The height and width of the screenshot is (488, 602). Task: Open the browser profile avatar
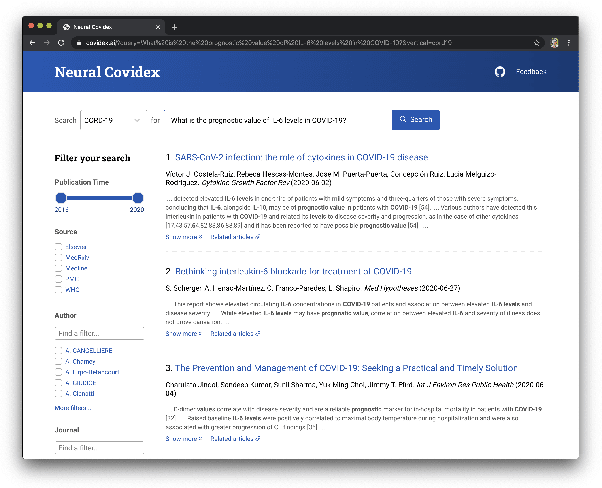(554, 43)
